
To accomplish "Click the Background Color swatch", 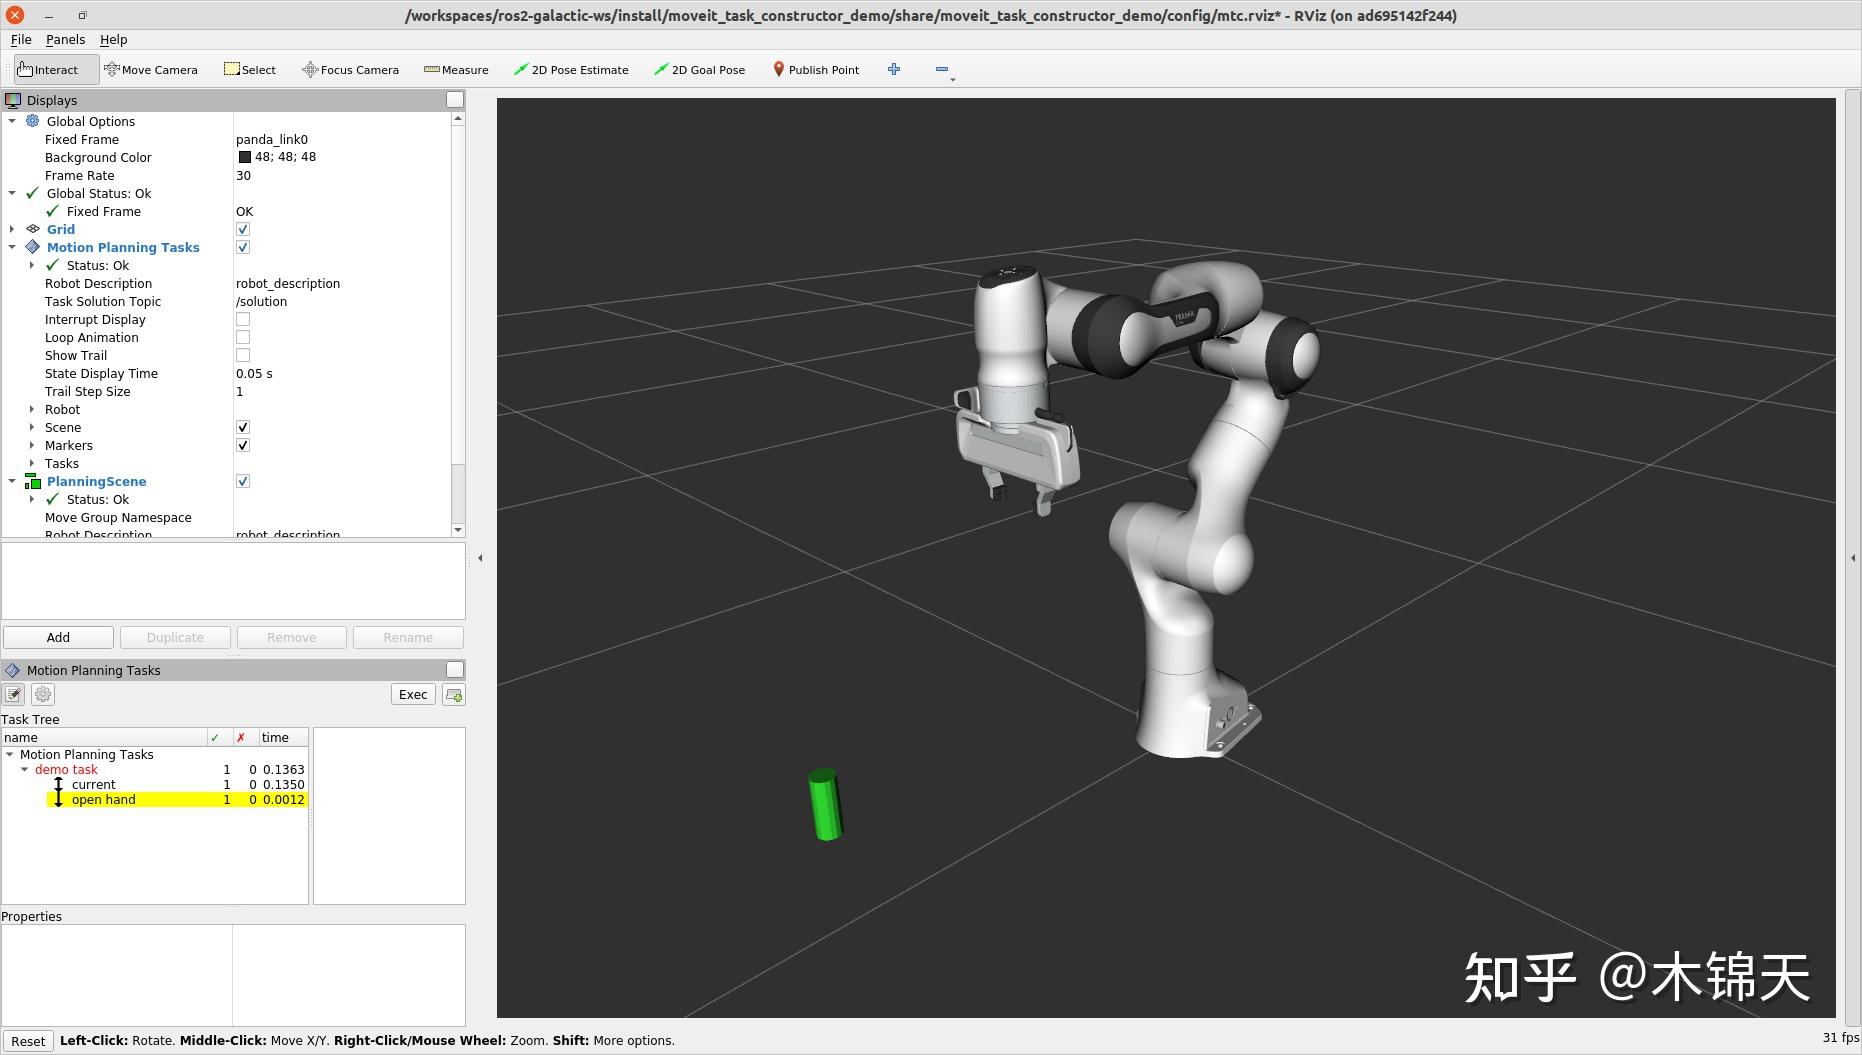I will pos(245,157).
